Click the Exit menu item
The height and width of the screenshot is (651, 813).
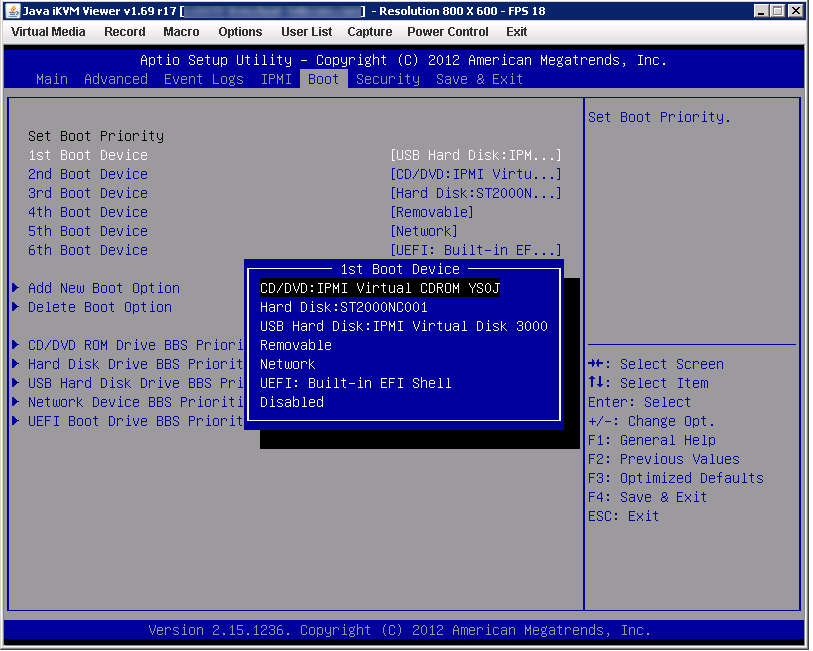coord(516,32)
